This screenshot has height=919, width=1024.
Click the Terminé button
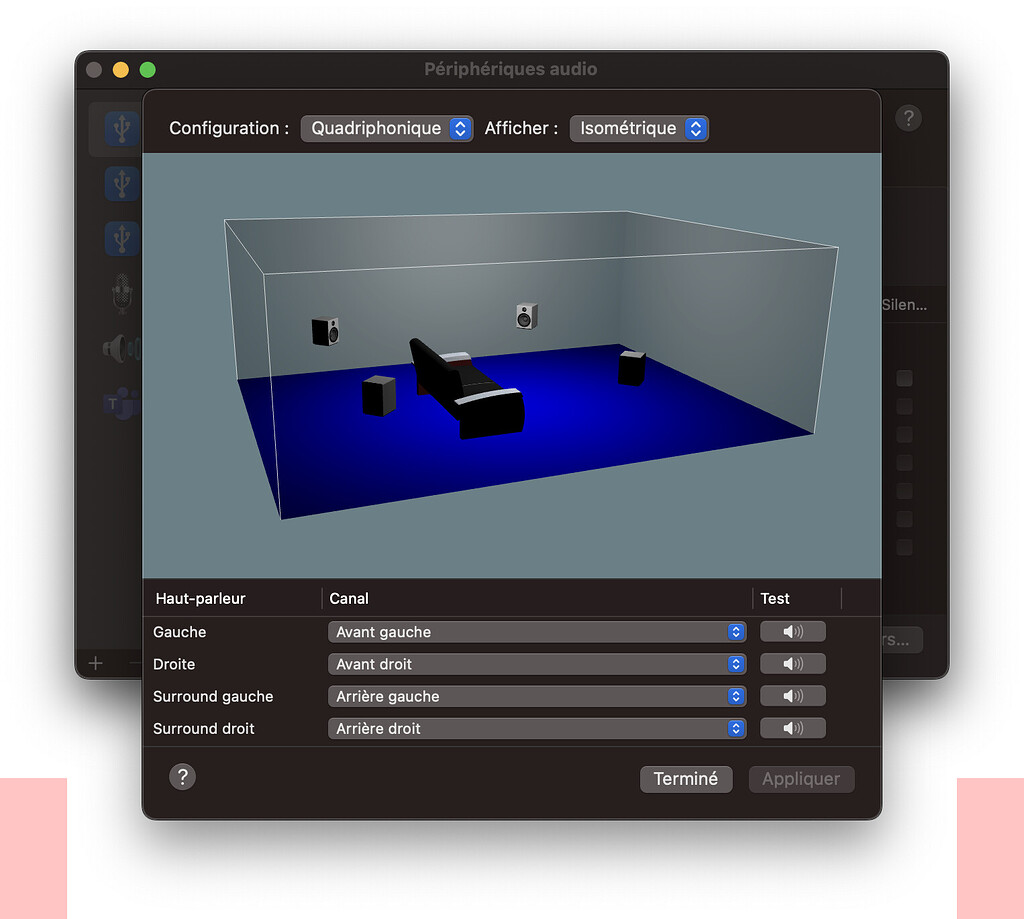(x=686, y=778)
